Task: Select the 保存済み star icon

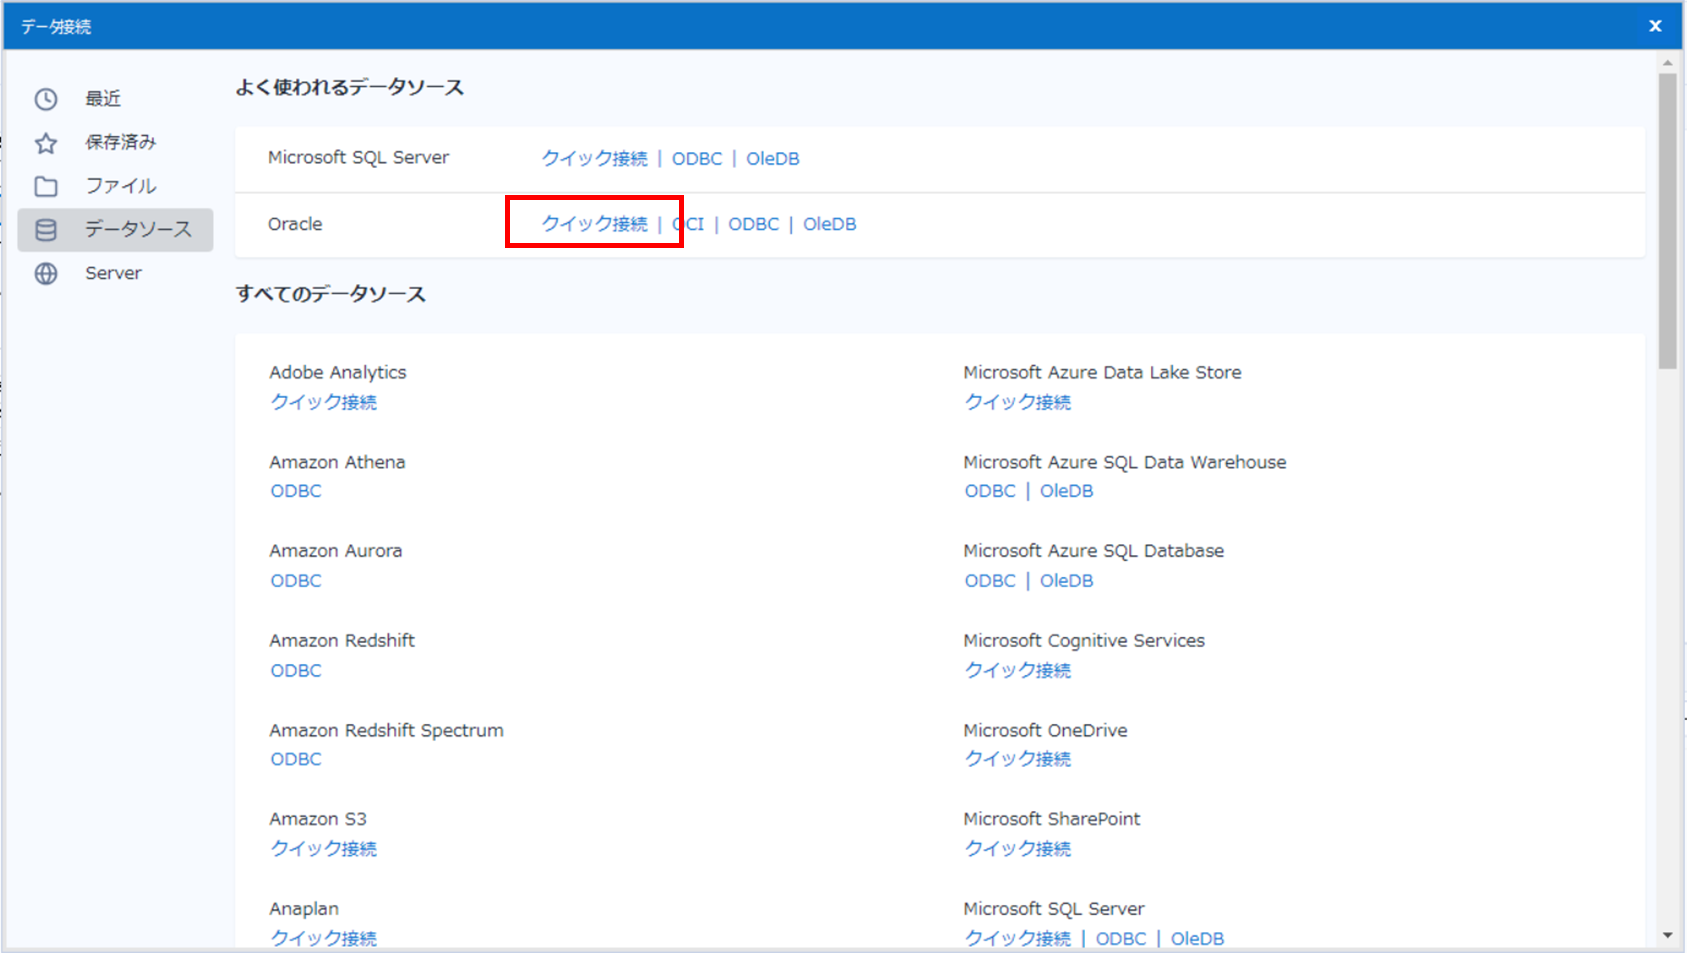Action: 46,143
